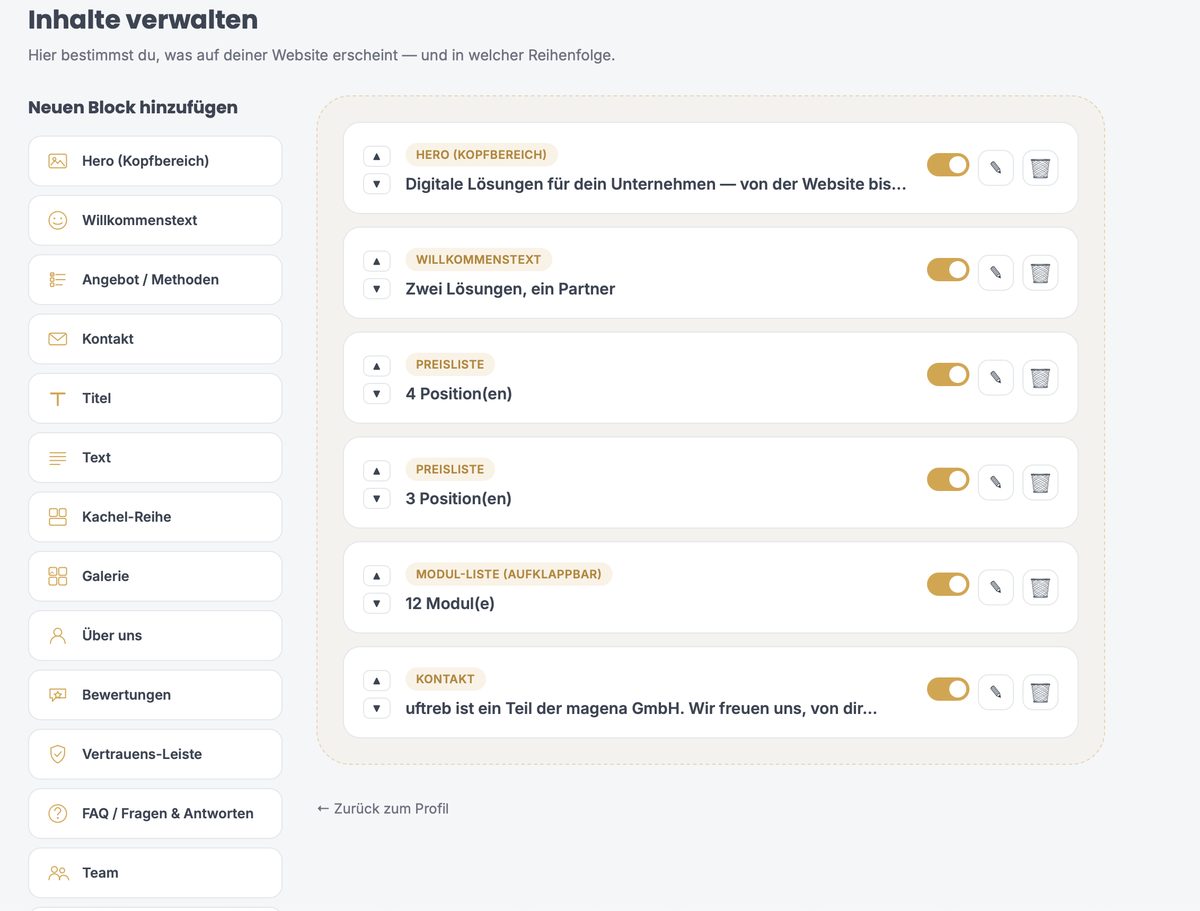Delete the Modul-Liste (aufklappbar) block
Screen dimensions: 1200x911
click(1040, 588)
